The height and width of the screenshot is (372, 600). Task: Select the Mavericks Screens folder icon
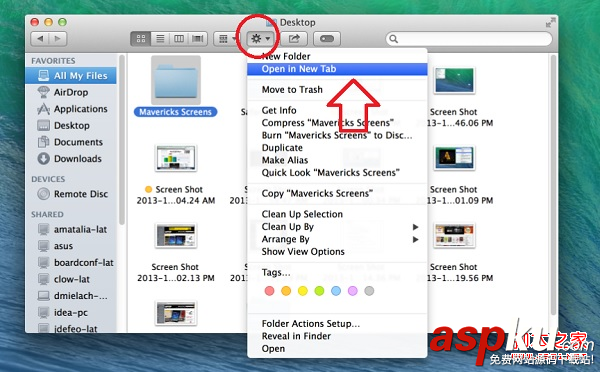[176, 80]
